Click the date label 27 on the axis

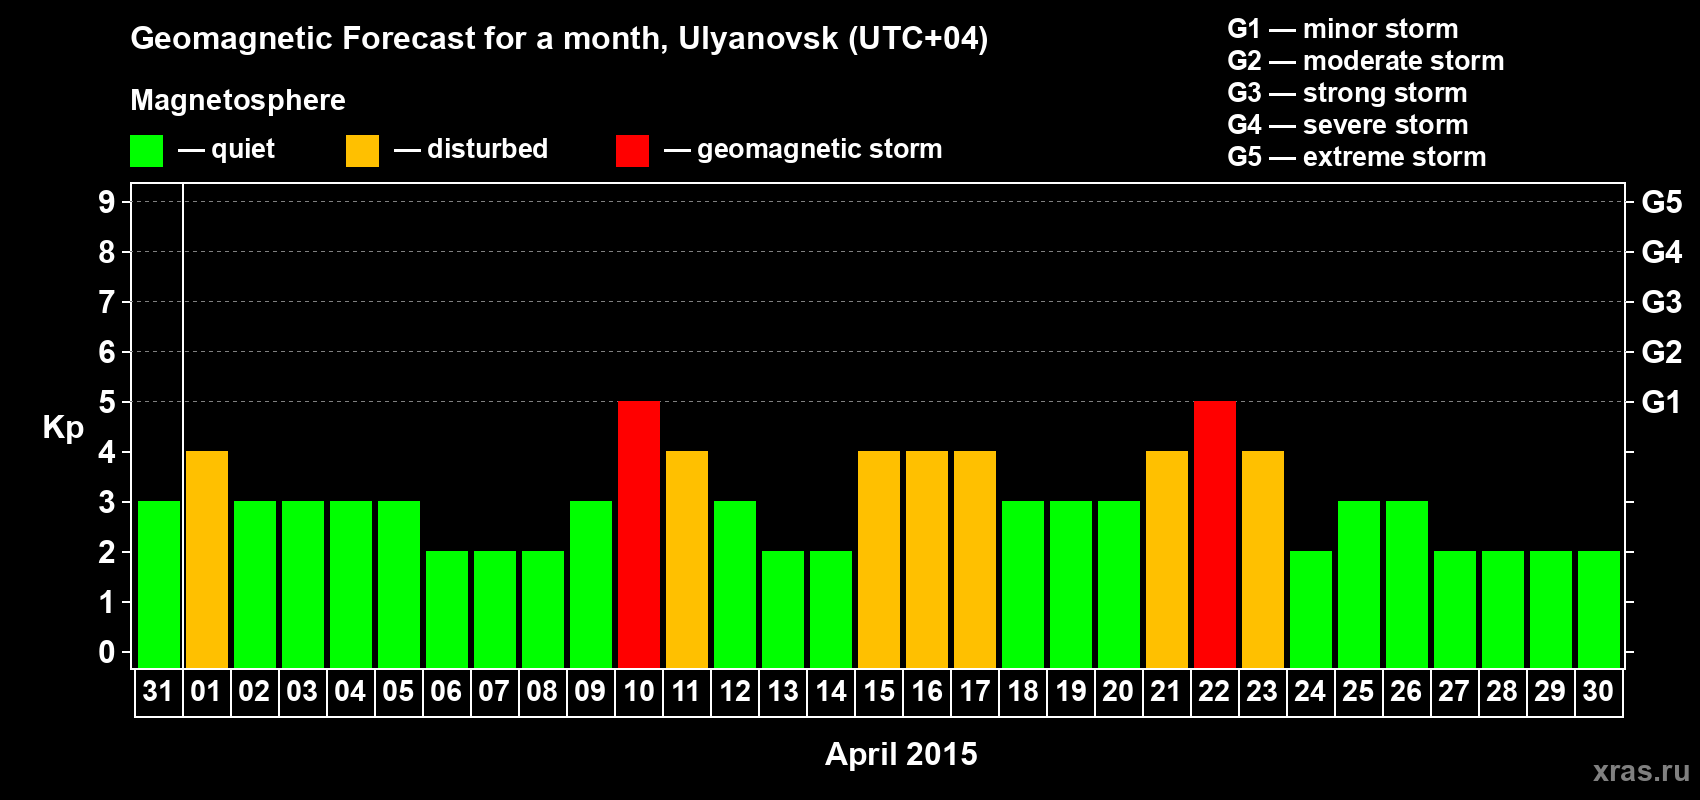(x=1454, y=691)
